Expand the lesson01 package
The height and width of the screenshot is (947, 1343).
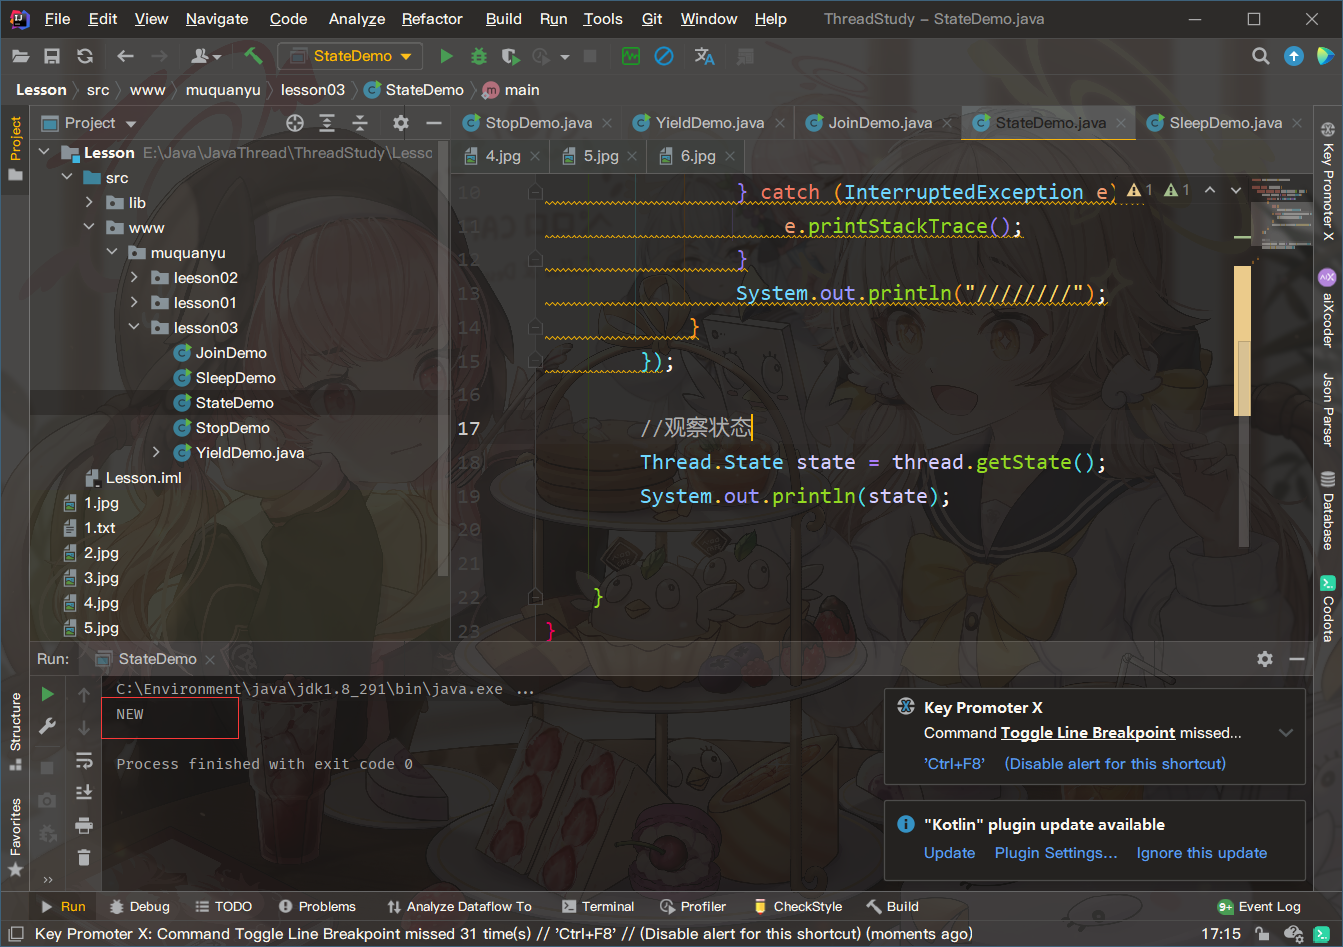[134, 303]
